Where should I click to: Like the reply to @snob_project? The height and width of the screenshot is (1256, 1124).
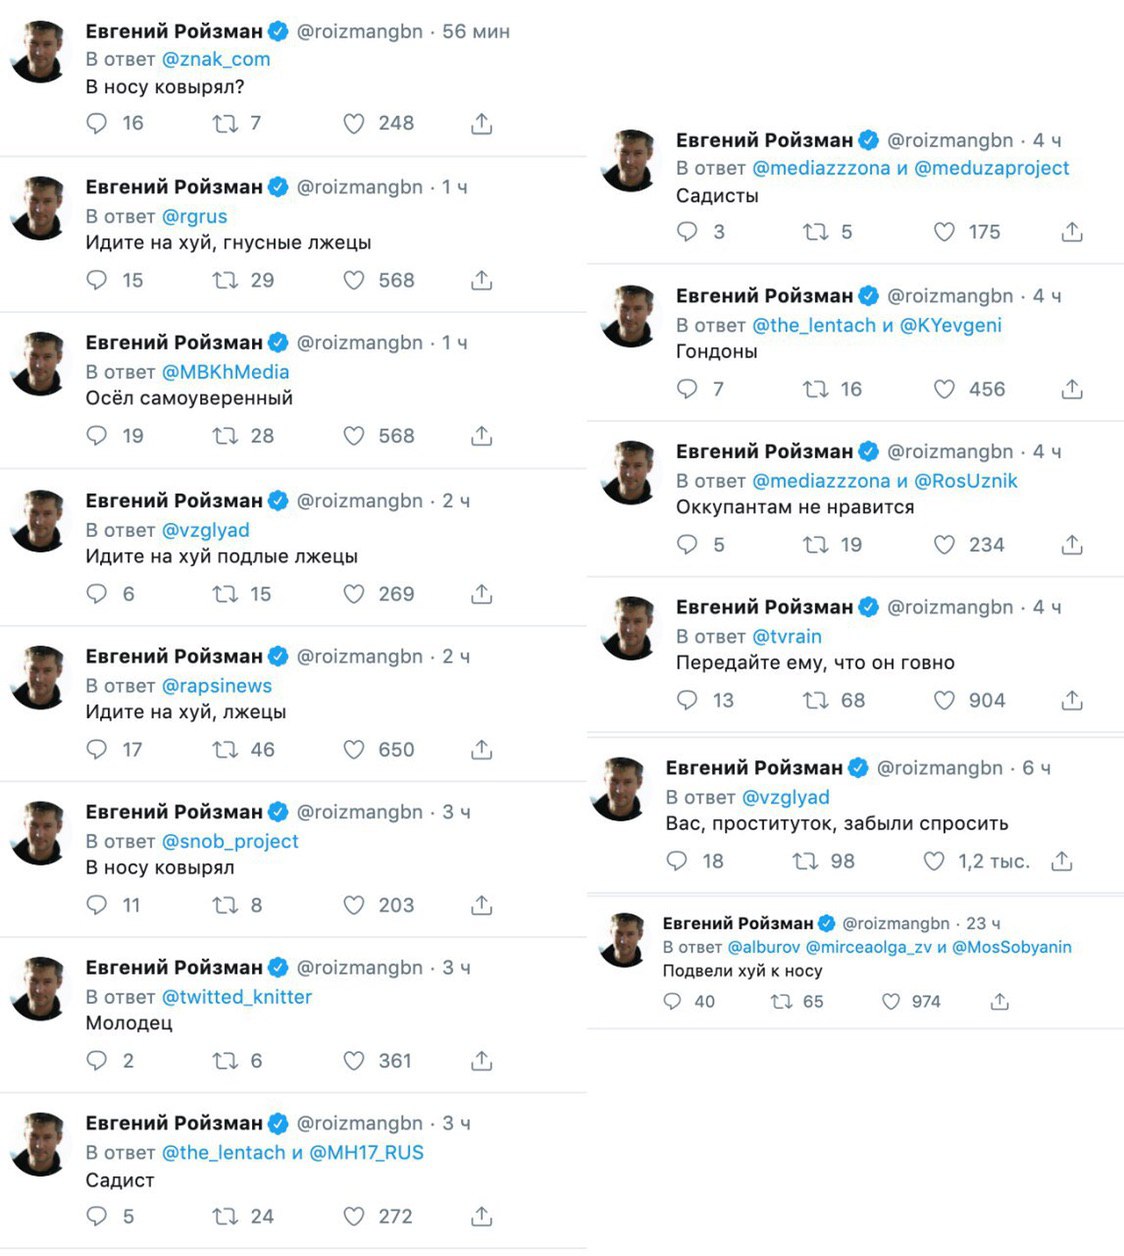tap(354, 905)
